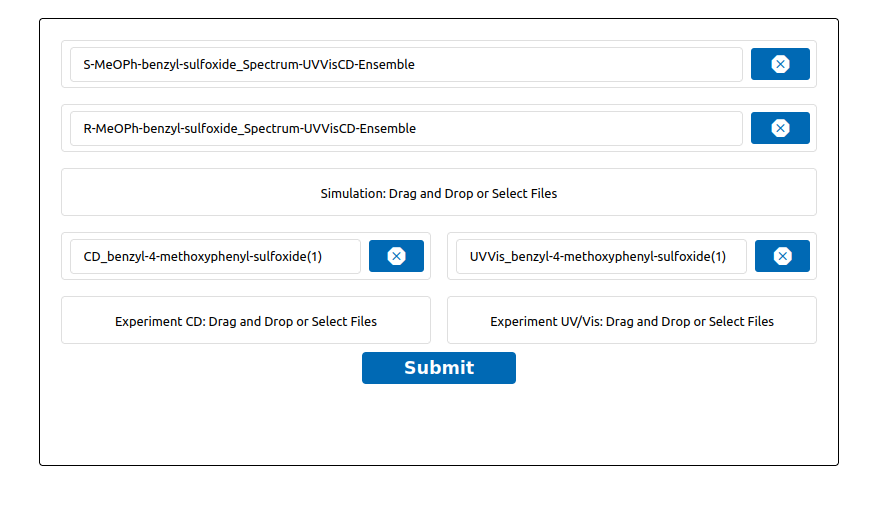Click "Select Files" text in Experiment CD dropzone
The height and width of the screenshot is (513, 882).
344,322
